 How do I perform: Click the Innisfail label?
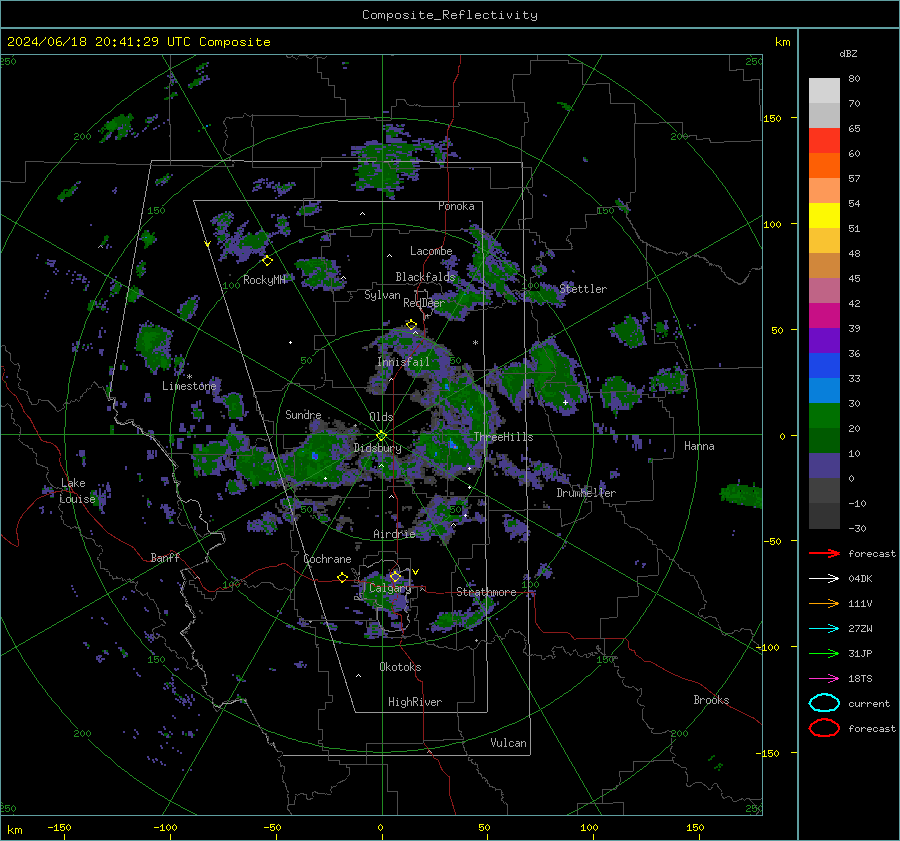404,362
